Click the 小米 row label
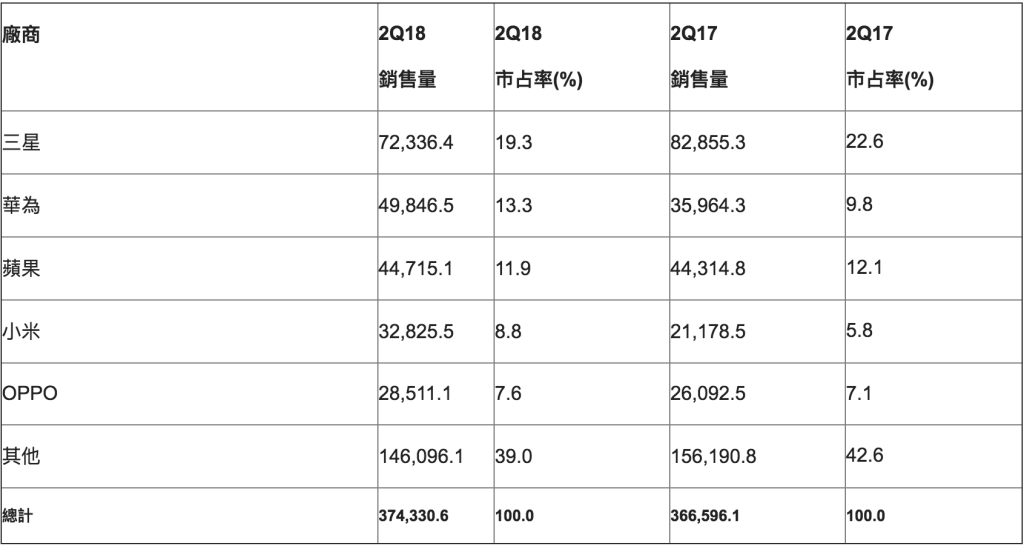1024x546 pixels. tap(22, 331)
